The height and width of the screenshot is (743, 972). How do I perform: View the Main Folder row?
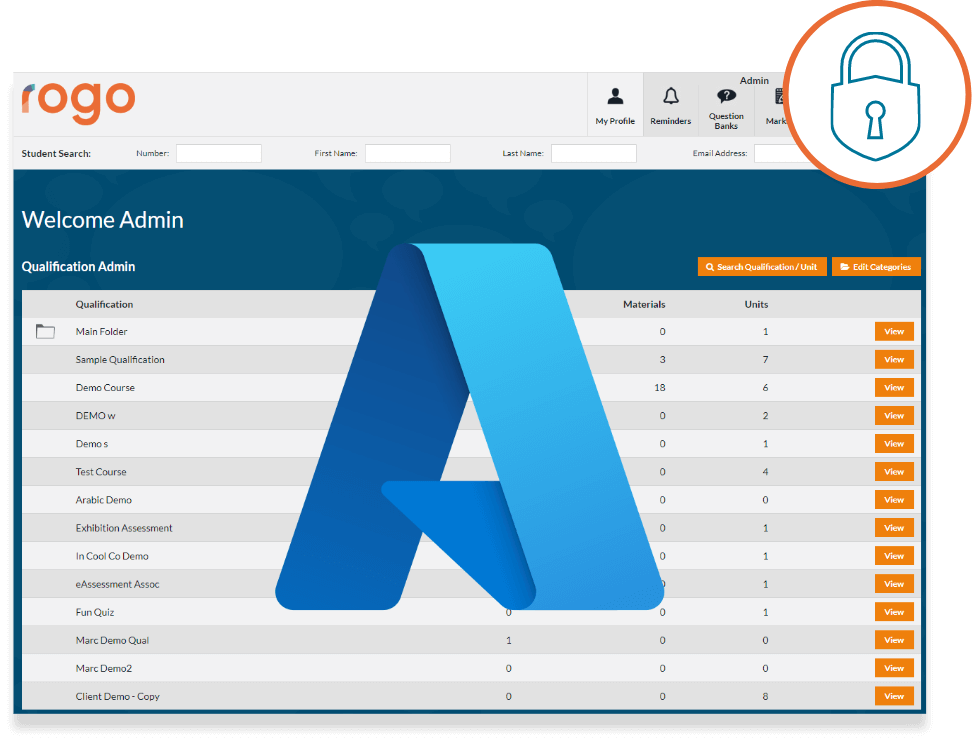[x=894, y=332]
